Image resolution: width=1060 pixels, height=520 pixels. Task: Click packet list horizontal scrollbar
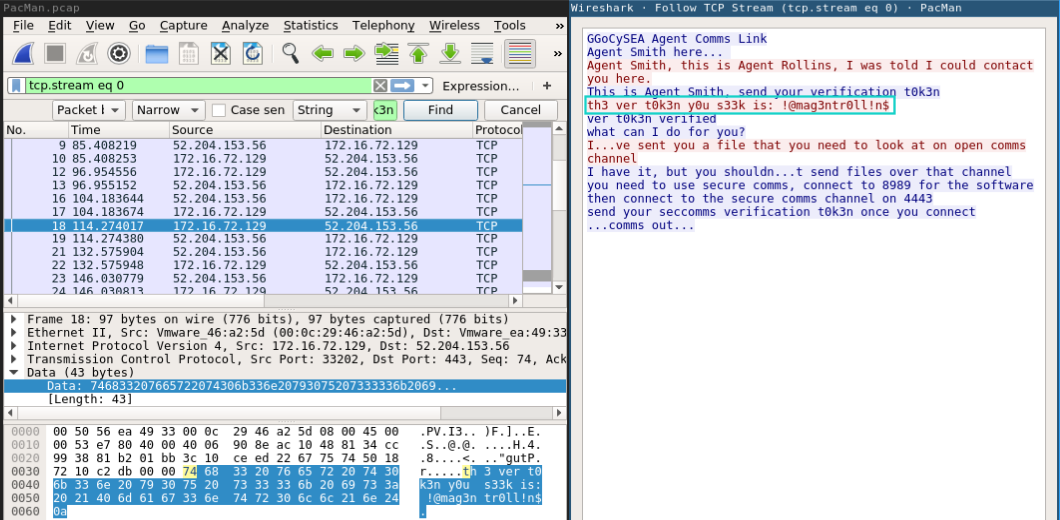pos(263,300)
